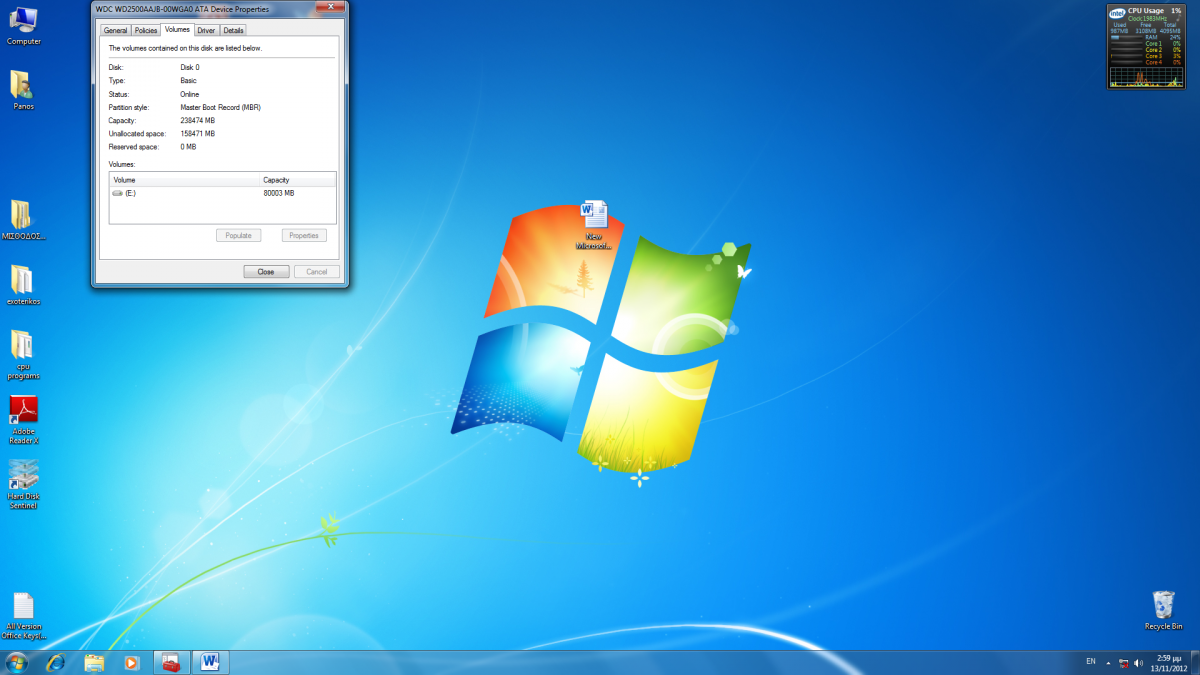Open the Windows Start orb
This screenshot has width=1200, height=675.
[17, 662]
